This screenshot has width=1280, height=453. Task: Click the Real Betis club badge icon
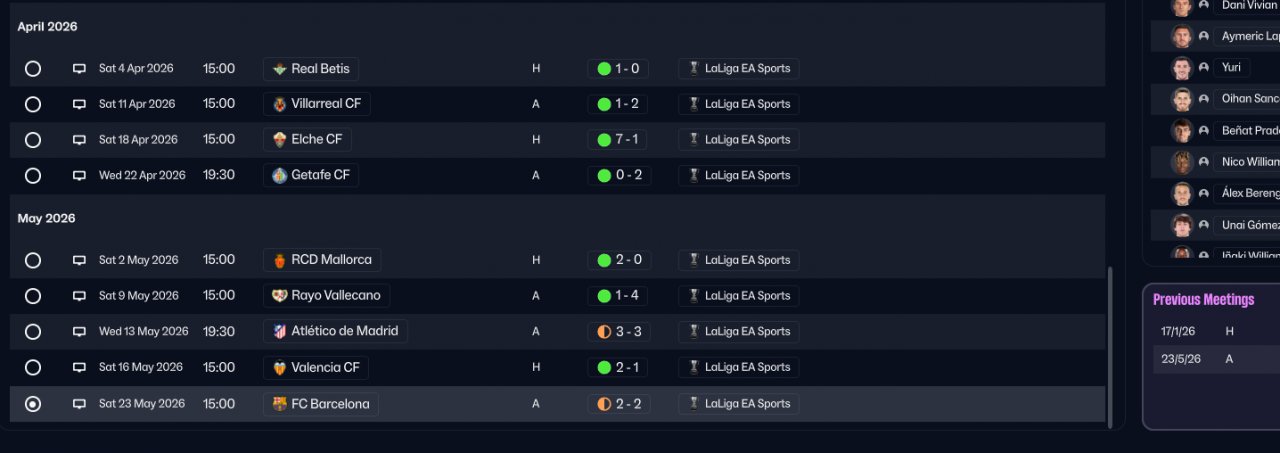point(280,69)
